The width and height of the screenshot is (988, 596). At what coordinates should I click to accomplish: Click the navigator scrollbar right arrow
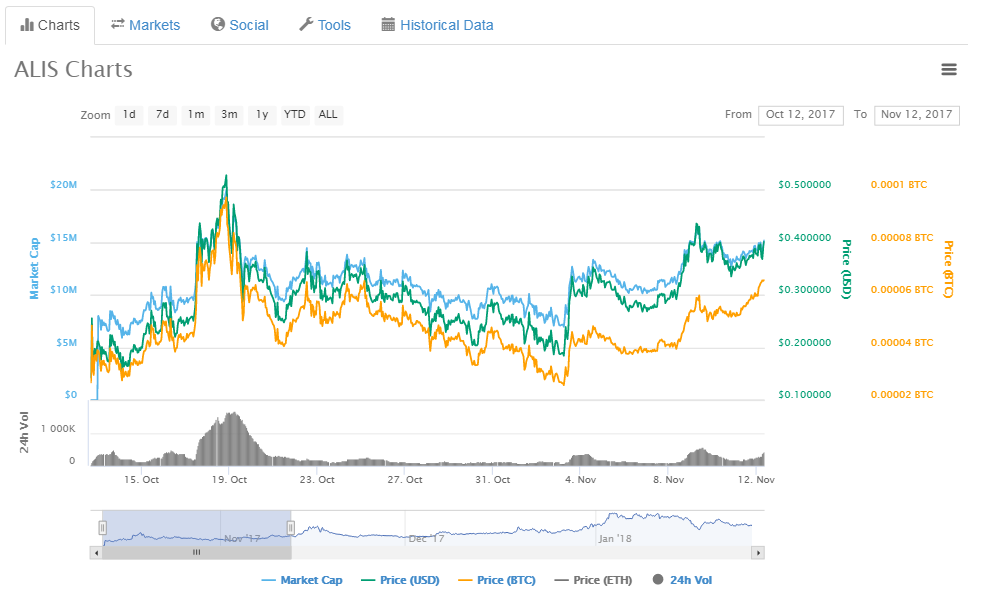coord(758,553)
